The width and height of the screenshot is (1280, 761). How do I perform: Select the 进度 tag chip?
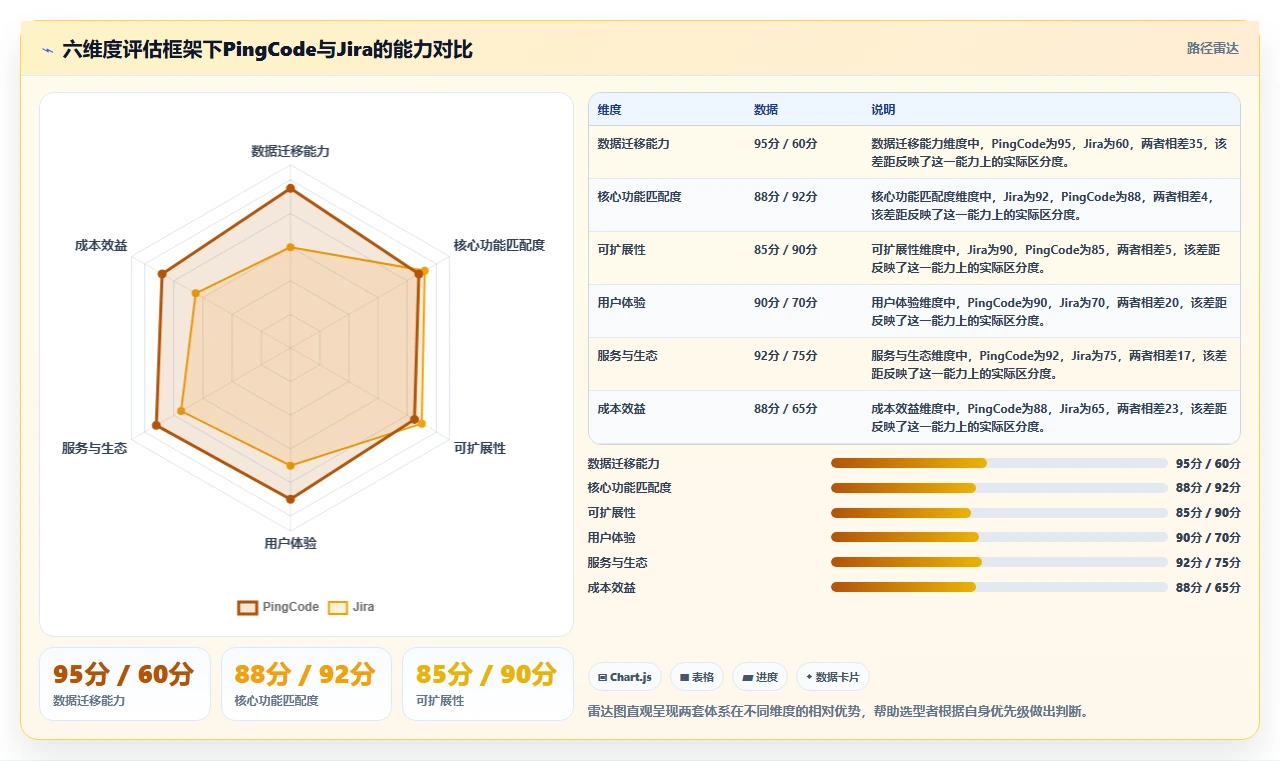(760, 677)
